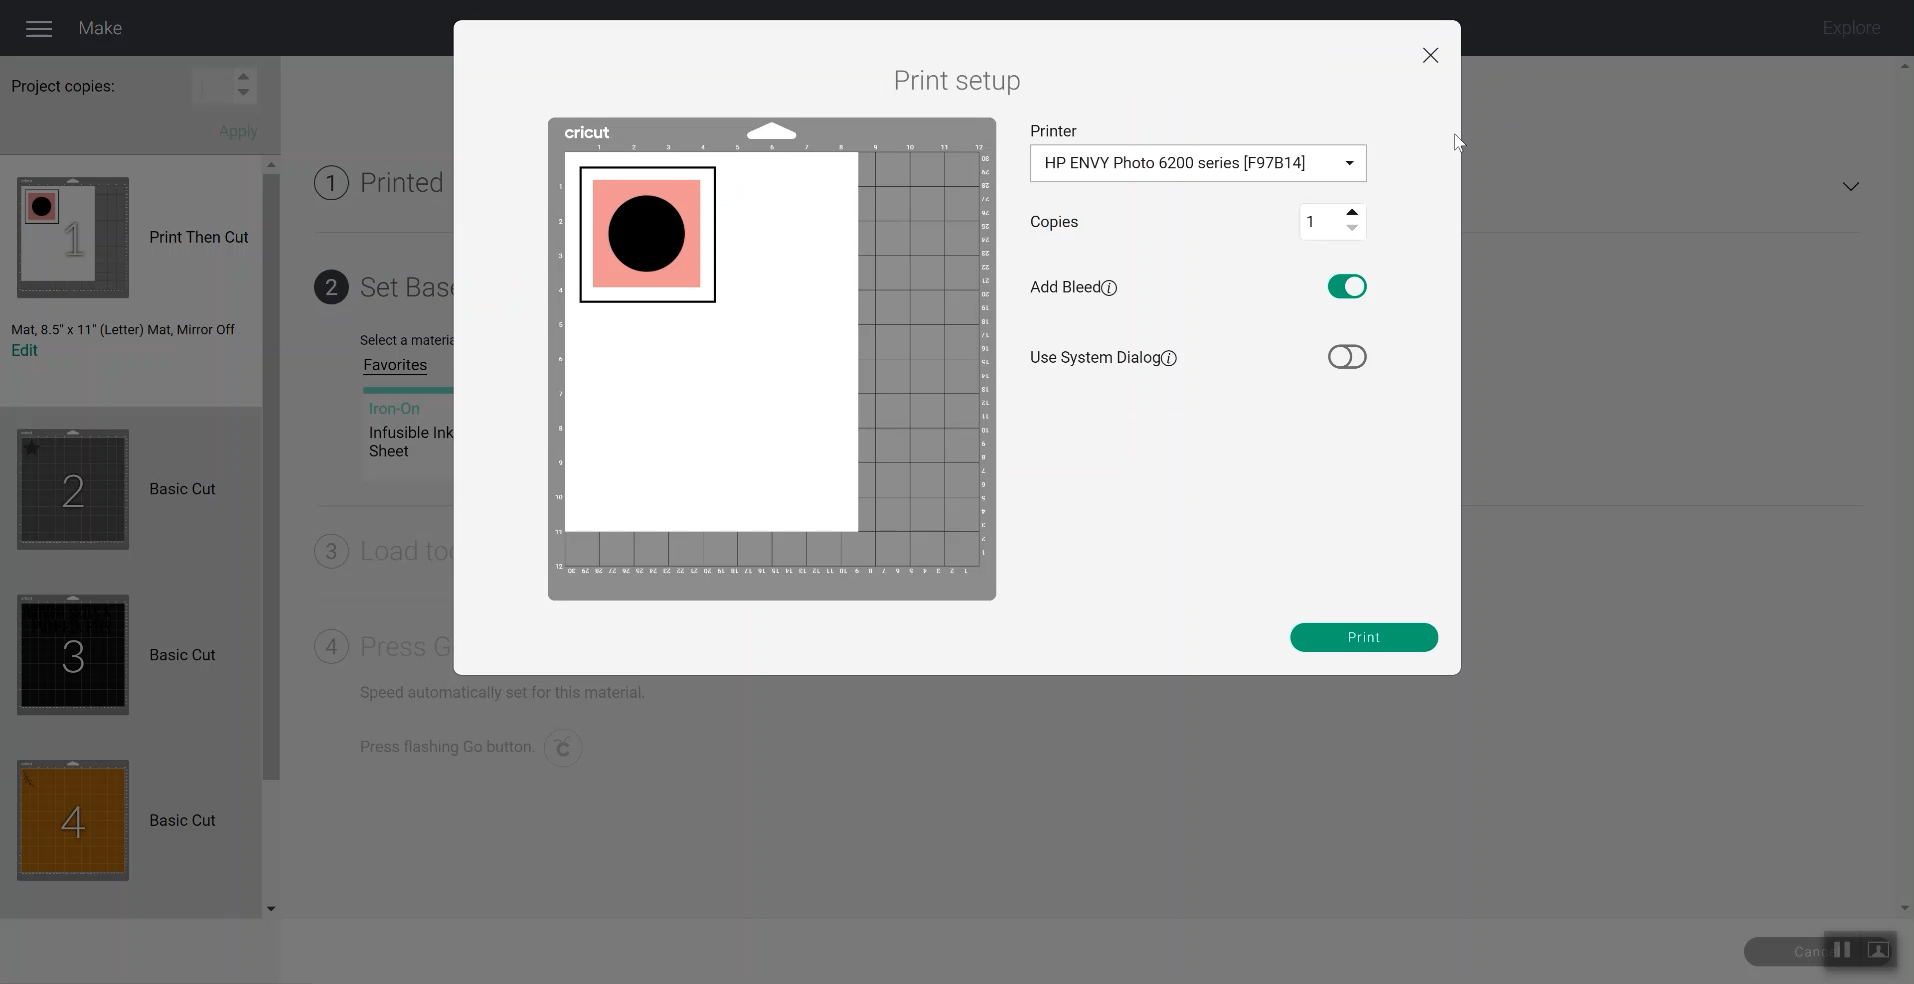Decrease Project copies with down arrow
Screen dimensions: 1914x984
[243, 93]
